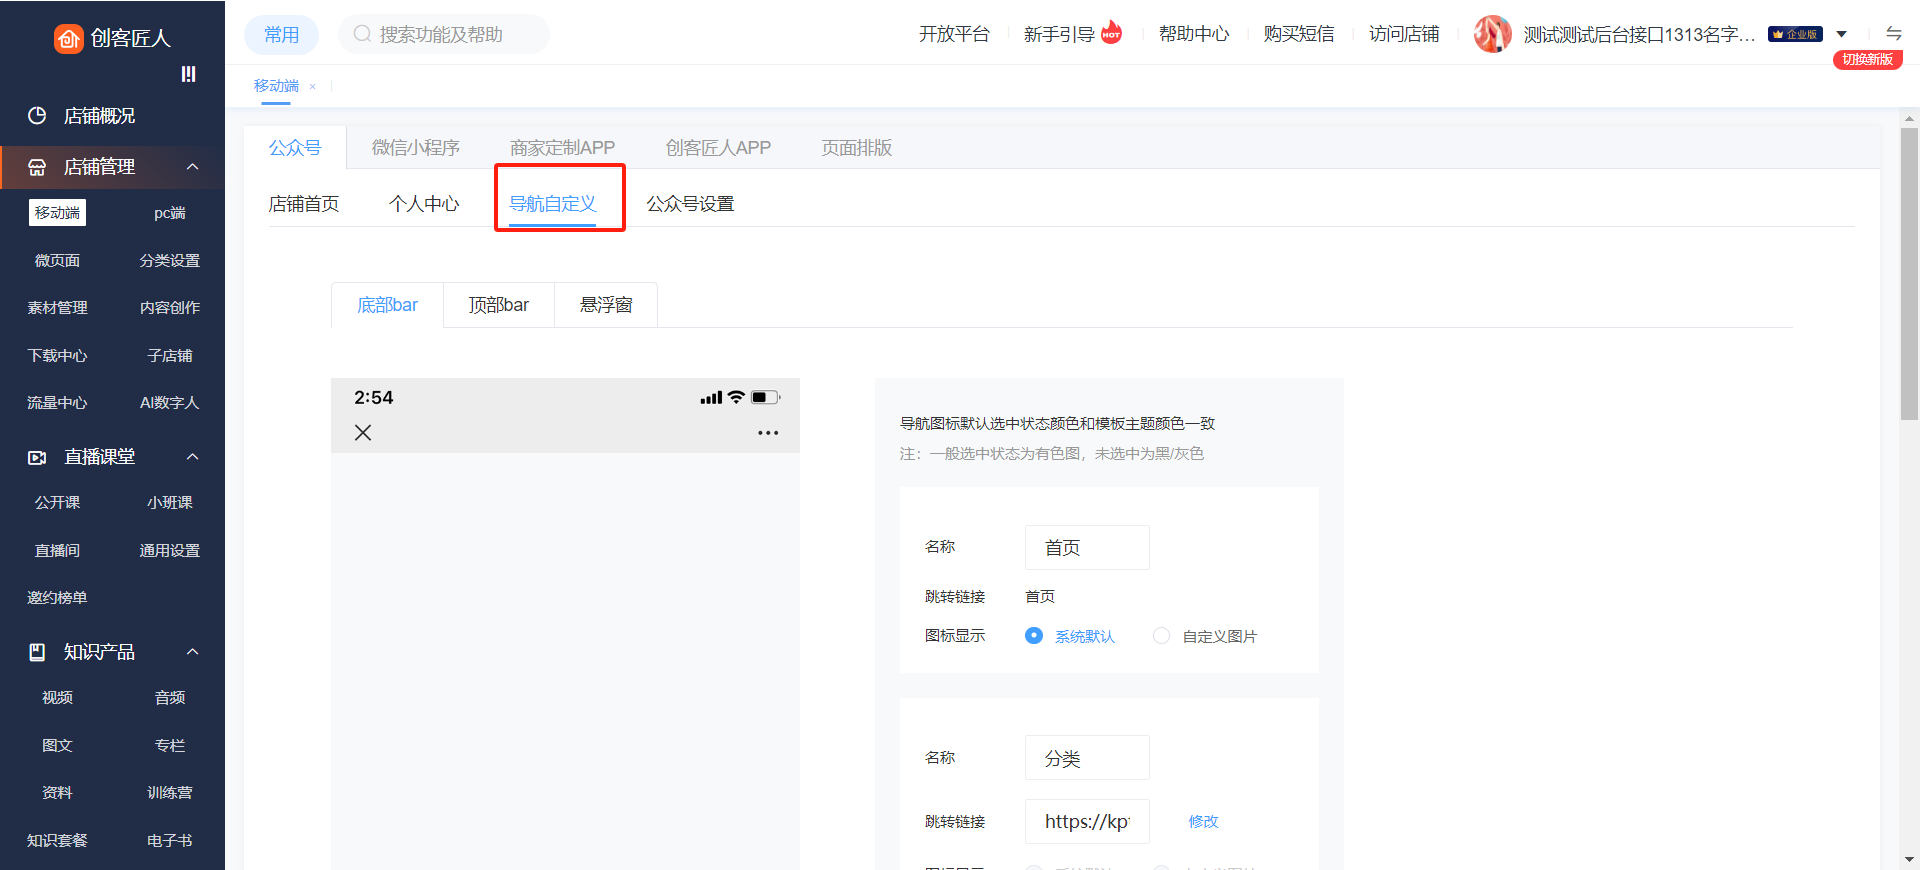Select the 系统默认 radio button
Viewport: 1920px width, 870px height.
coord(1034,636)
